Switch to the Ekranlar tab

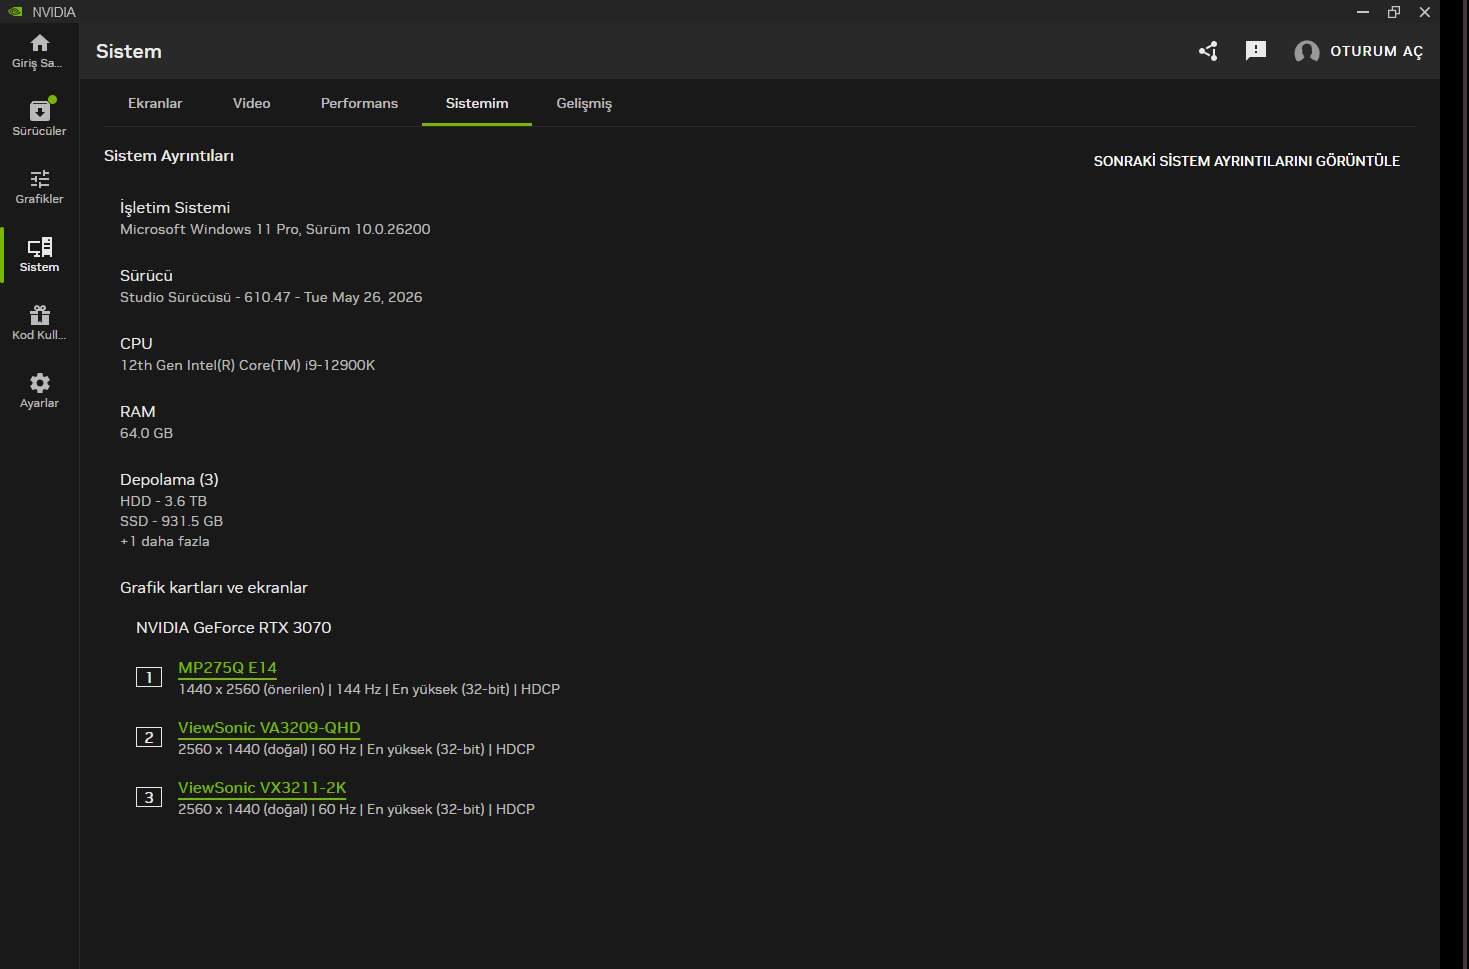click(x=155, y=103)
